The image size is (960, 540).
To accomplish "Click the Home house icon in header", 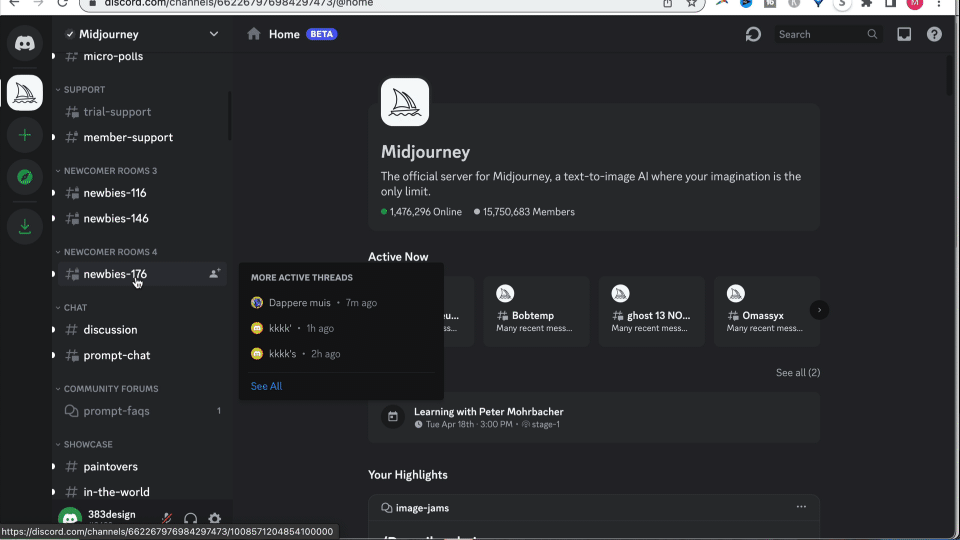I will click(x=253, y=34).
